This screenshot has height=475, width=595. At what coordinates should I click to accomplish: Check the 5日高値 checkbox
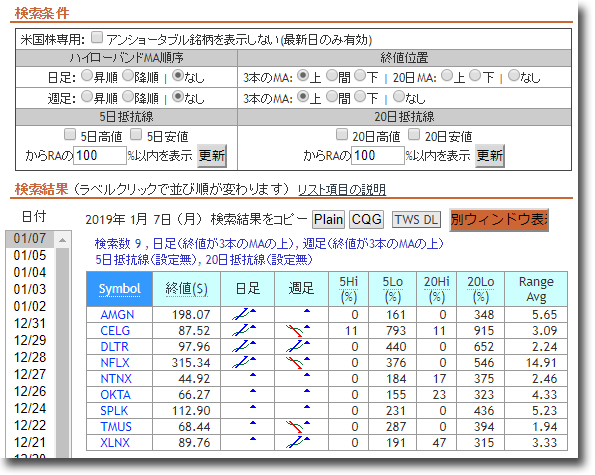click(70, 134)
